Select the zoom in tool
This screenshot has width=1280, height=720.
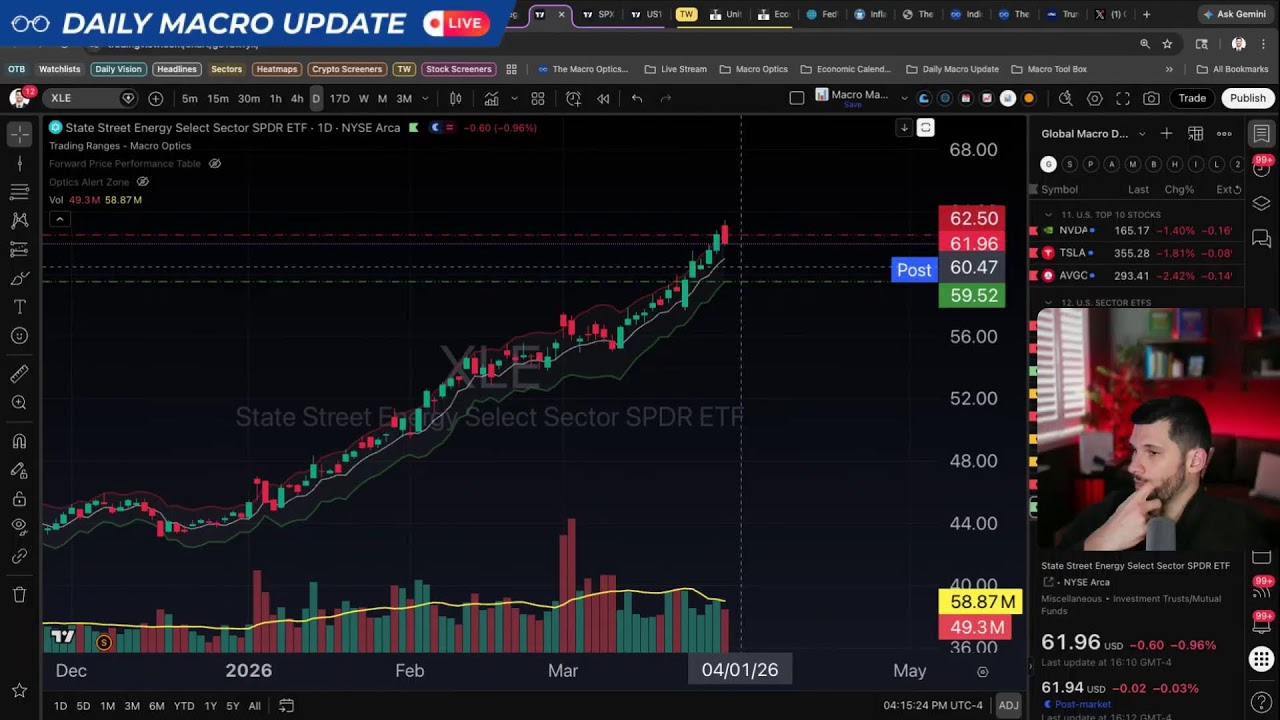19,403
